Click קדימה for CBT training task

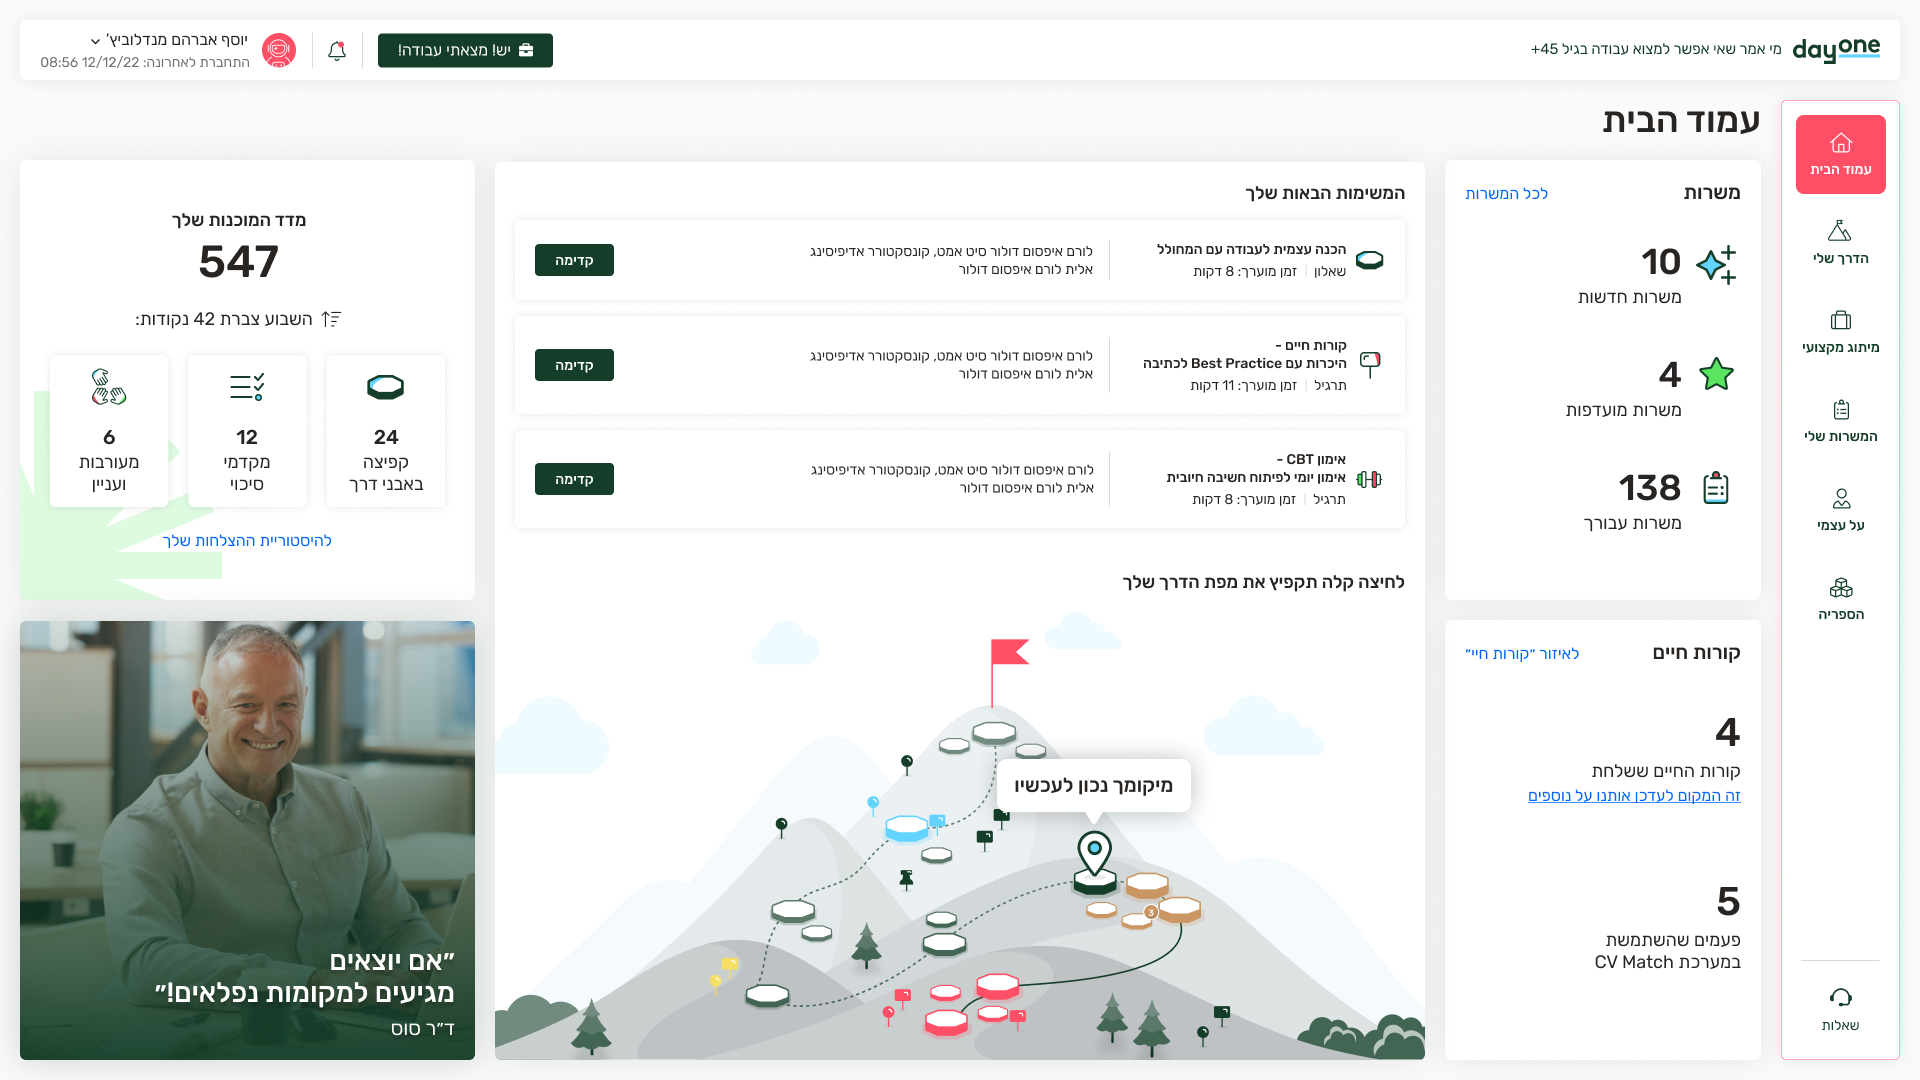tap(574, 479)
